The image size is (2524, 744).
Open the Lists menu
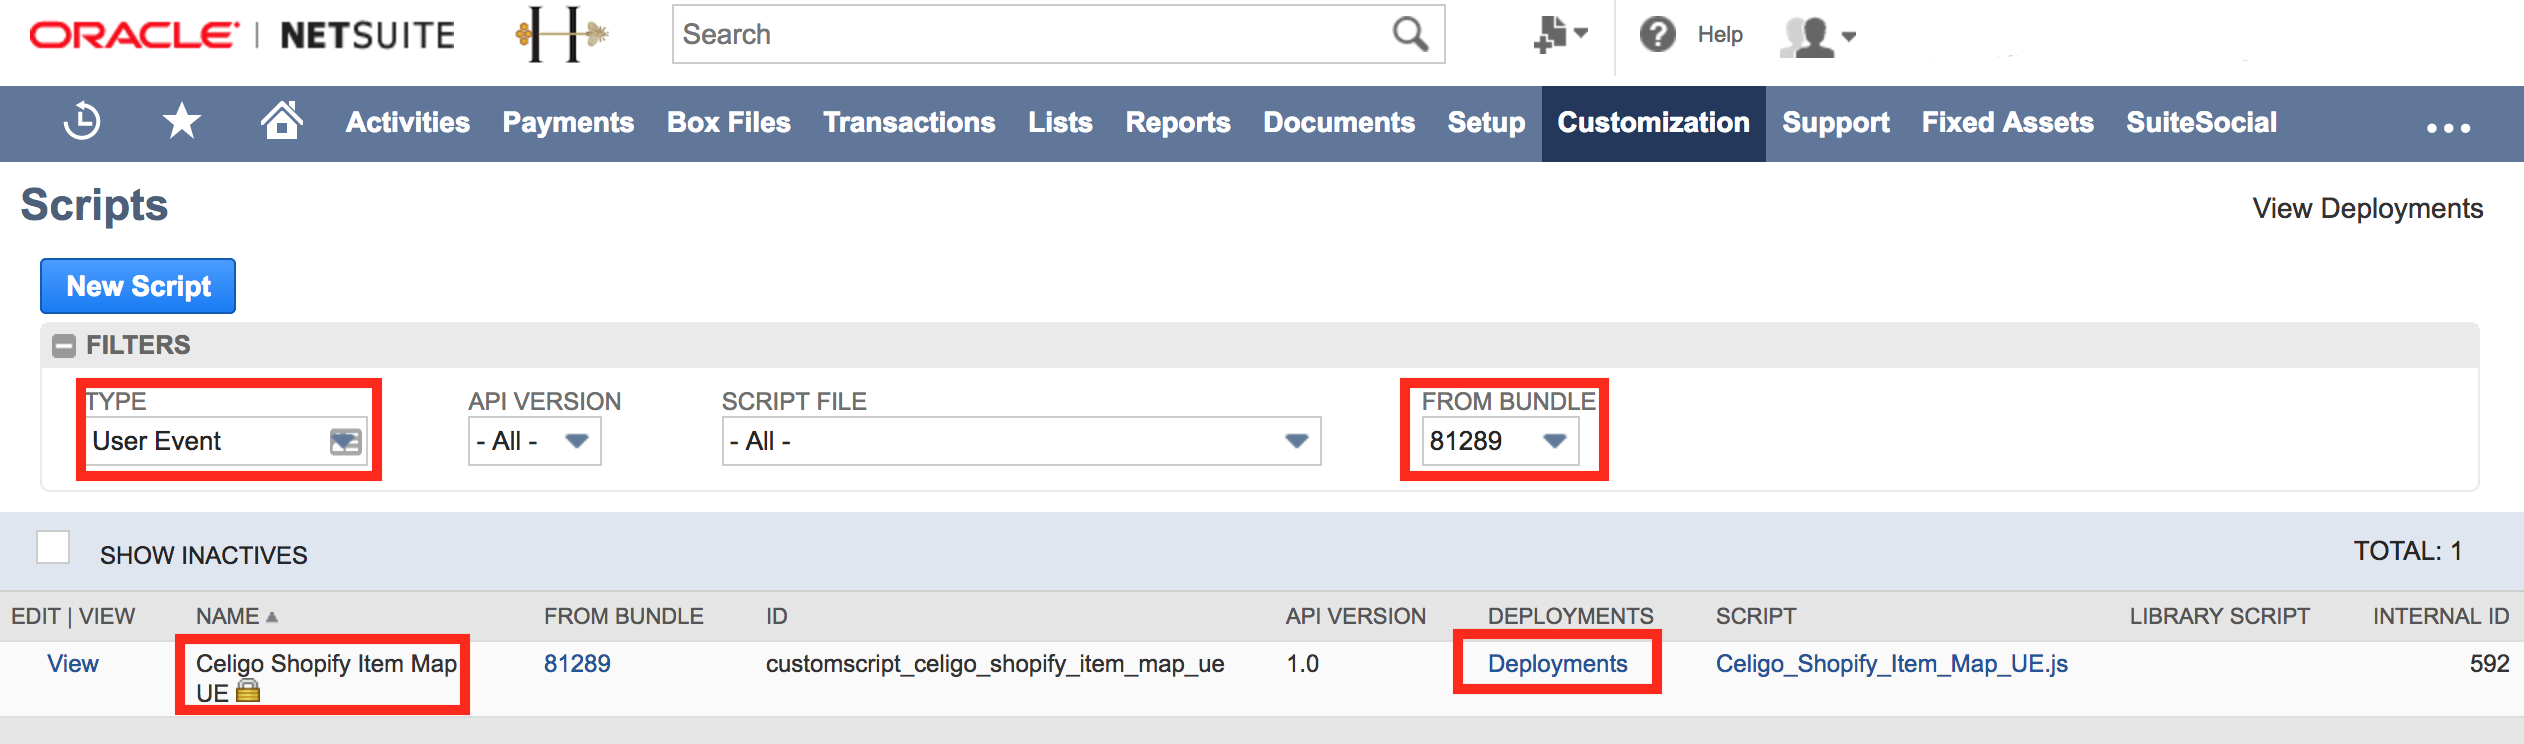pos(1060,123)
